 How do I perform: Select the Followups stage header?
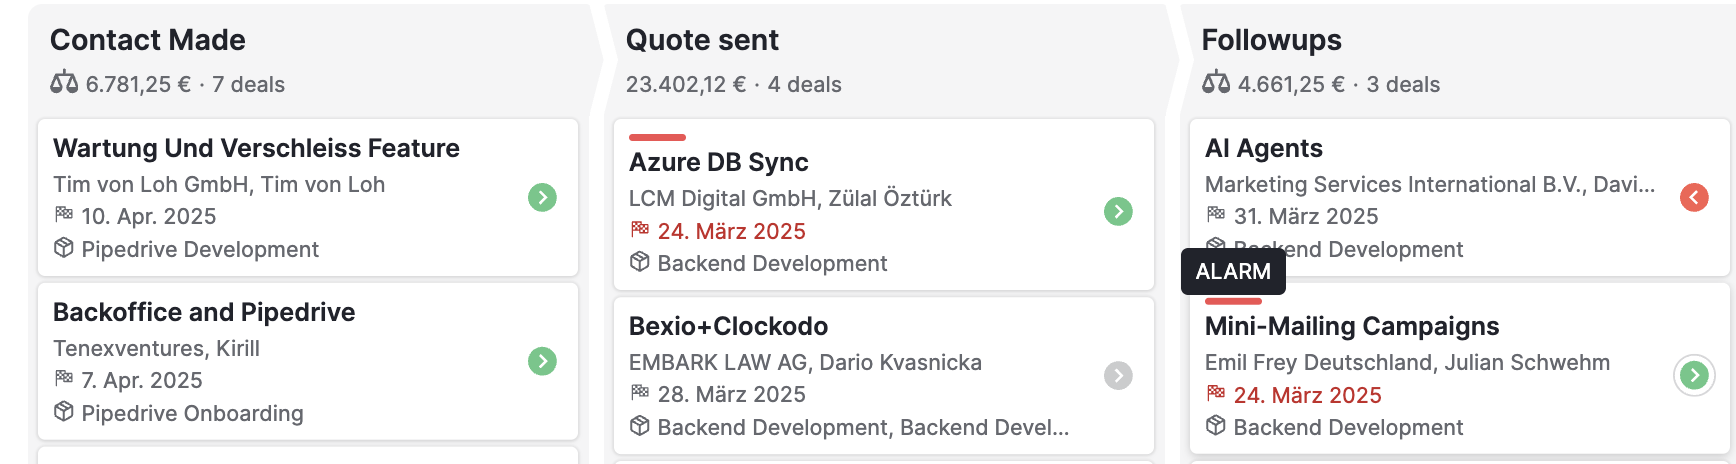pos(1271,40)
